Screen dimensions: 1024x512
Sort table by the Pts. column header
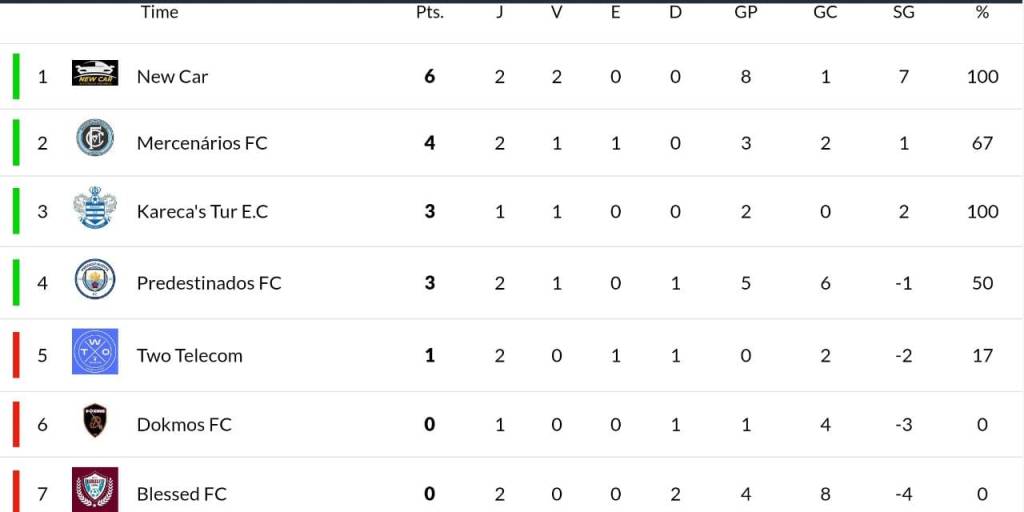pyautogui.click(x=430, y=12)
